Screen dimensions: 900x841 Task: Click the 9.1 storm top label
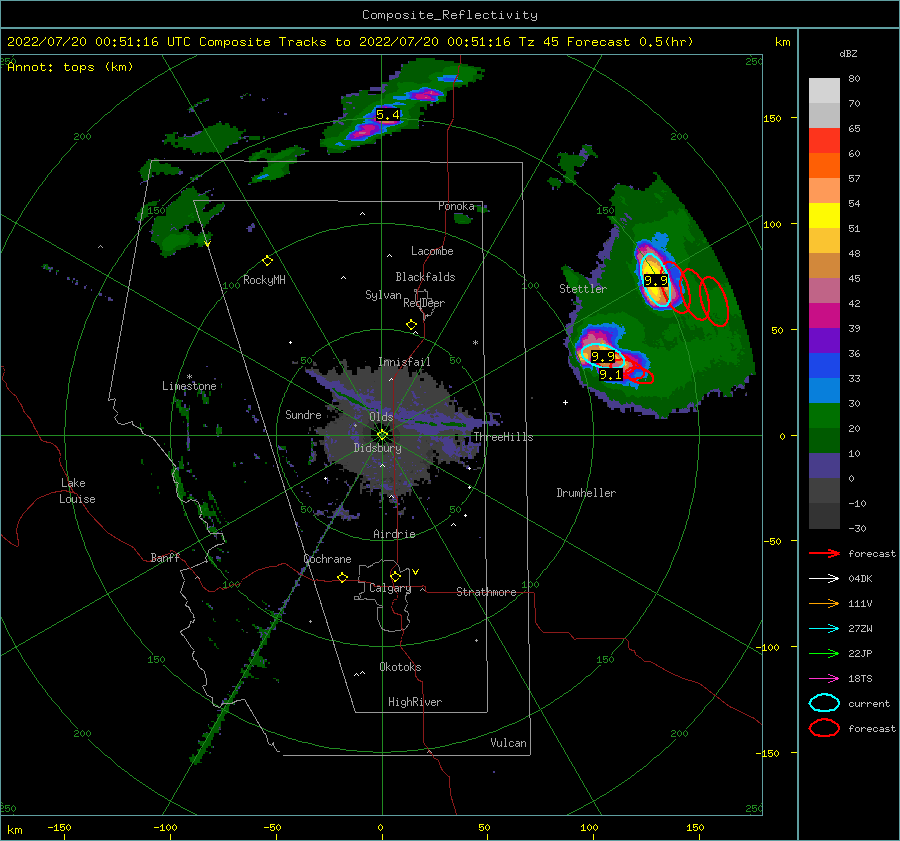(610, 375)
